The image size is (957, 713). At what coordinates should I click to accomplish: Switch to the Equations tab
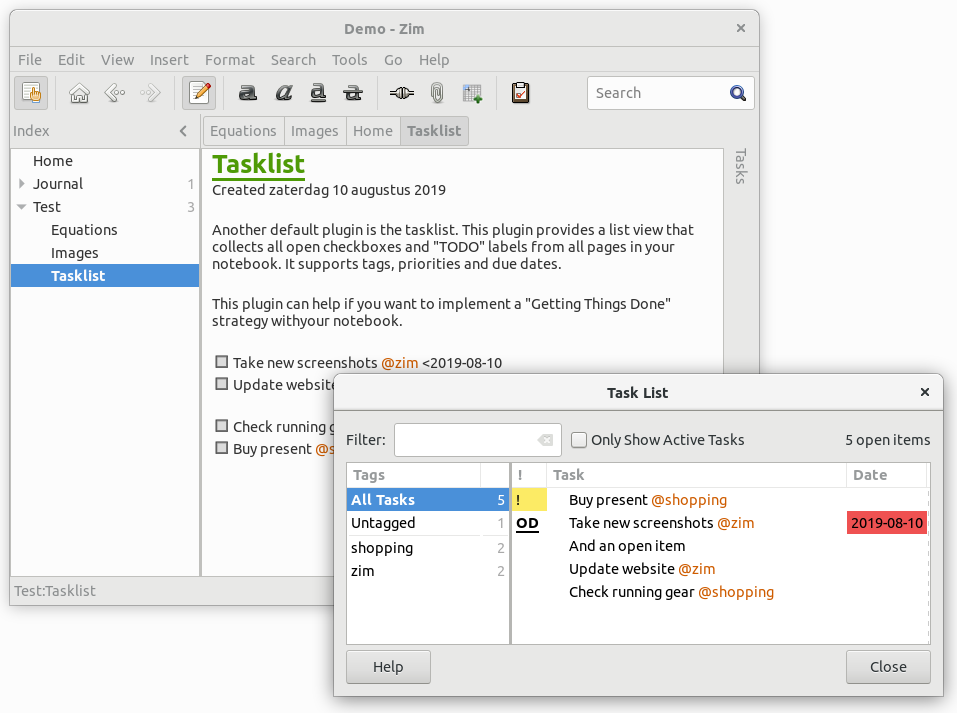coord(242,130)
